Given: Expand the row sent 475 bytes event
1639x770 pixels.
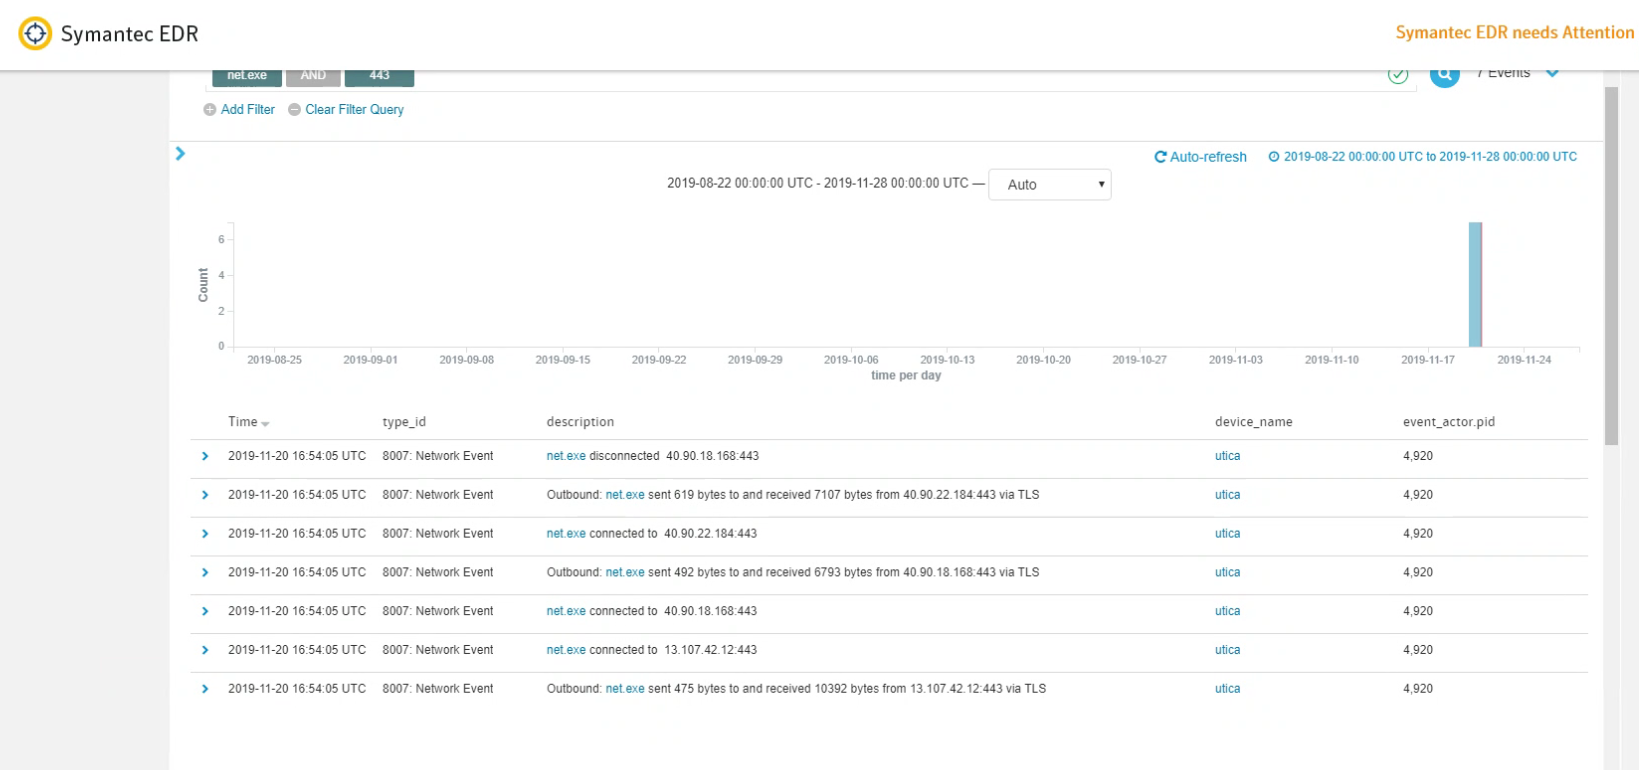Looking at the screenshot, I should click(205, 689).
